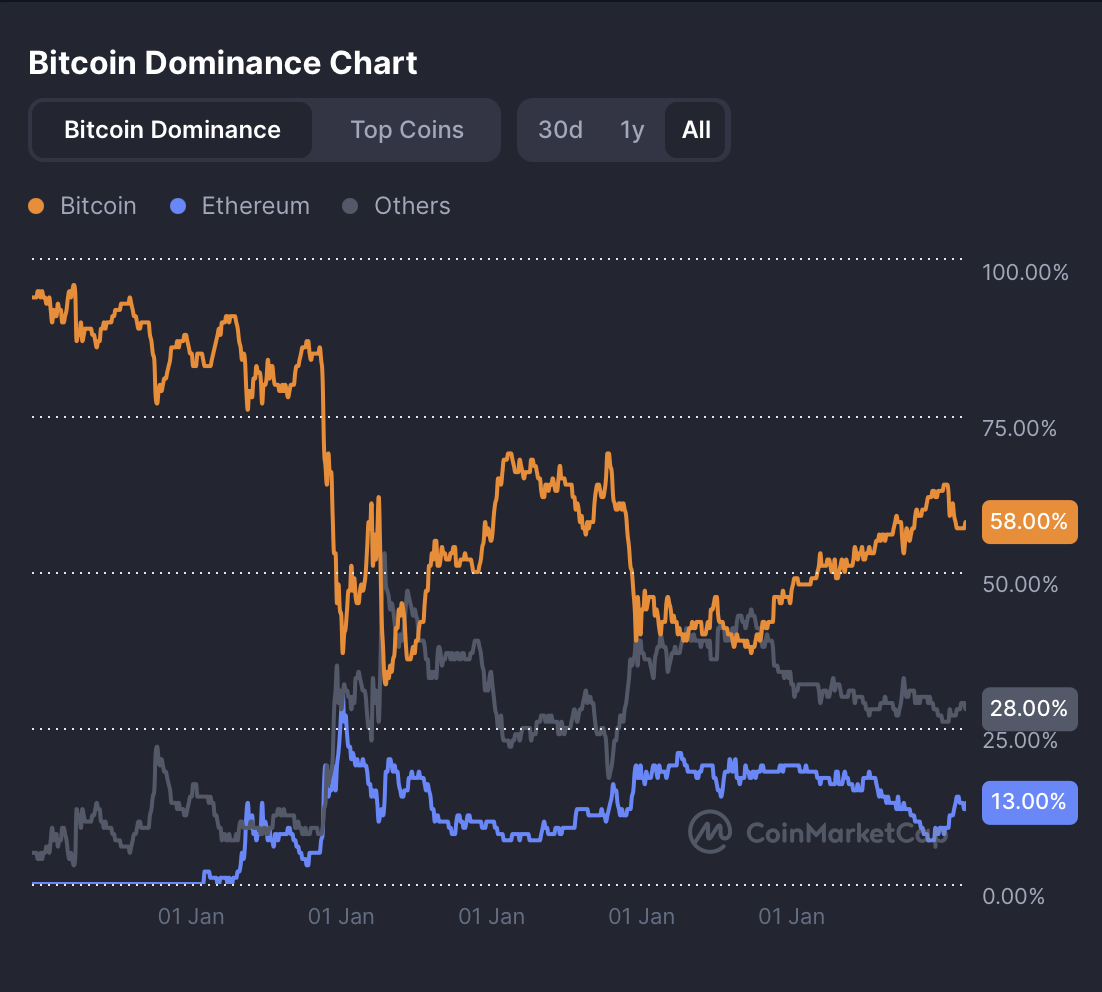The width and height of the screenshot is (1102, 992).
Task: Open the Top Coins tab
Action: [x=407, y=130]
